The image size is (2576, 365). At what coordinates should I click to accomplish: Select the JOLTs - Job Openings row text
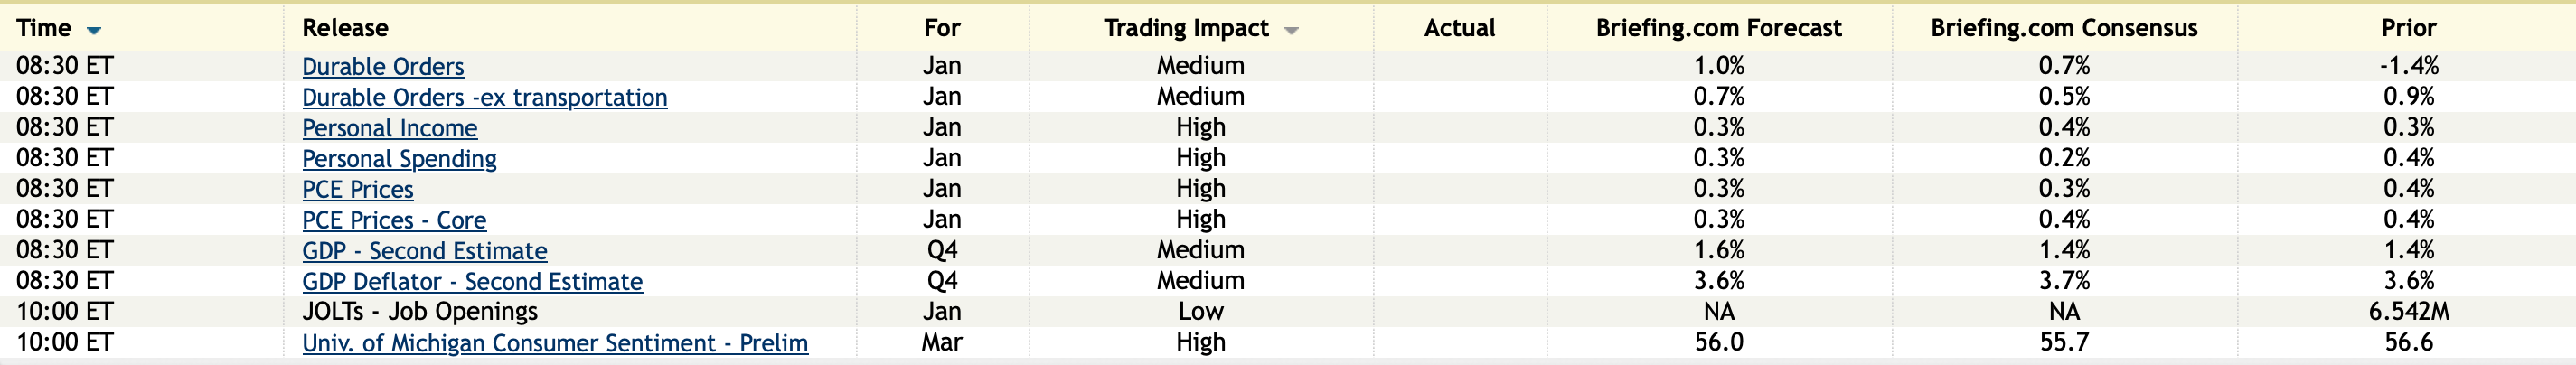[420, 312]
